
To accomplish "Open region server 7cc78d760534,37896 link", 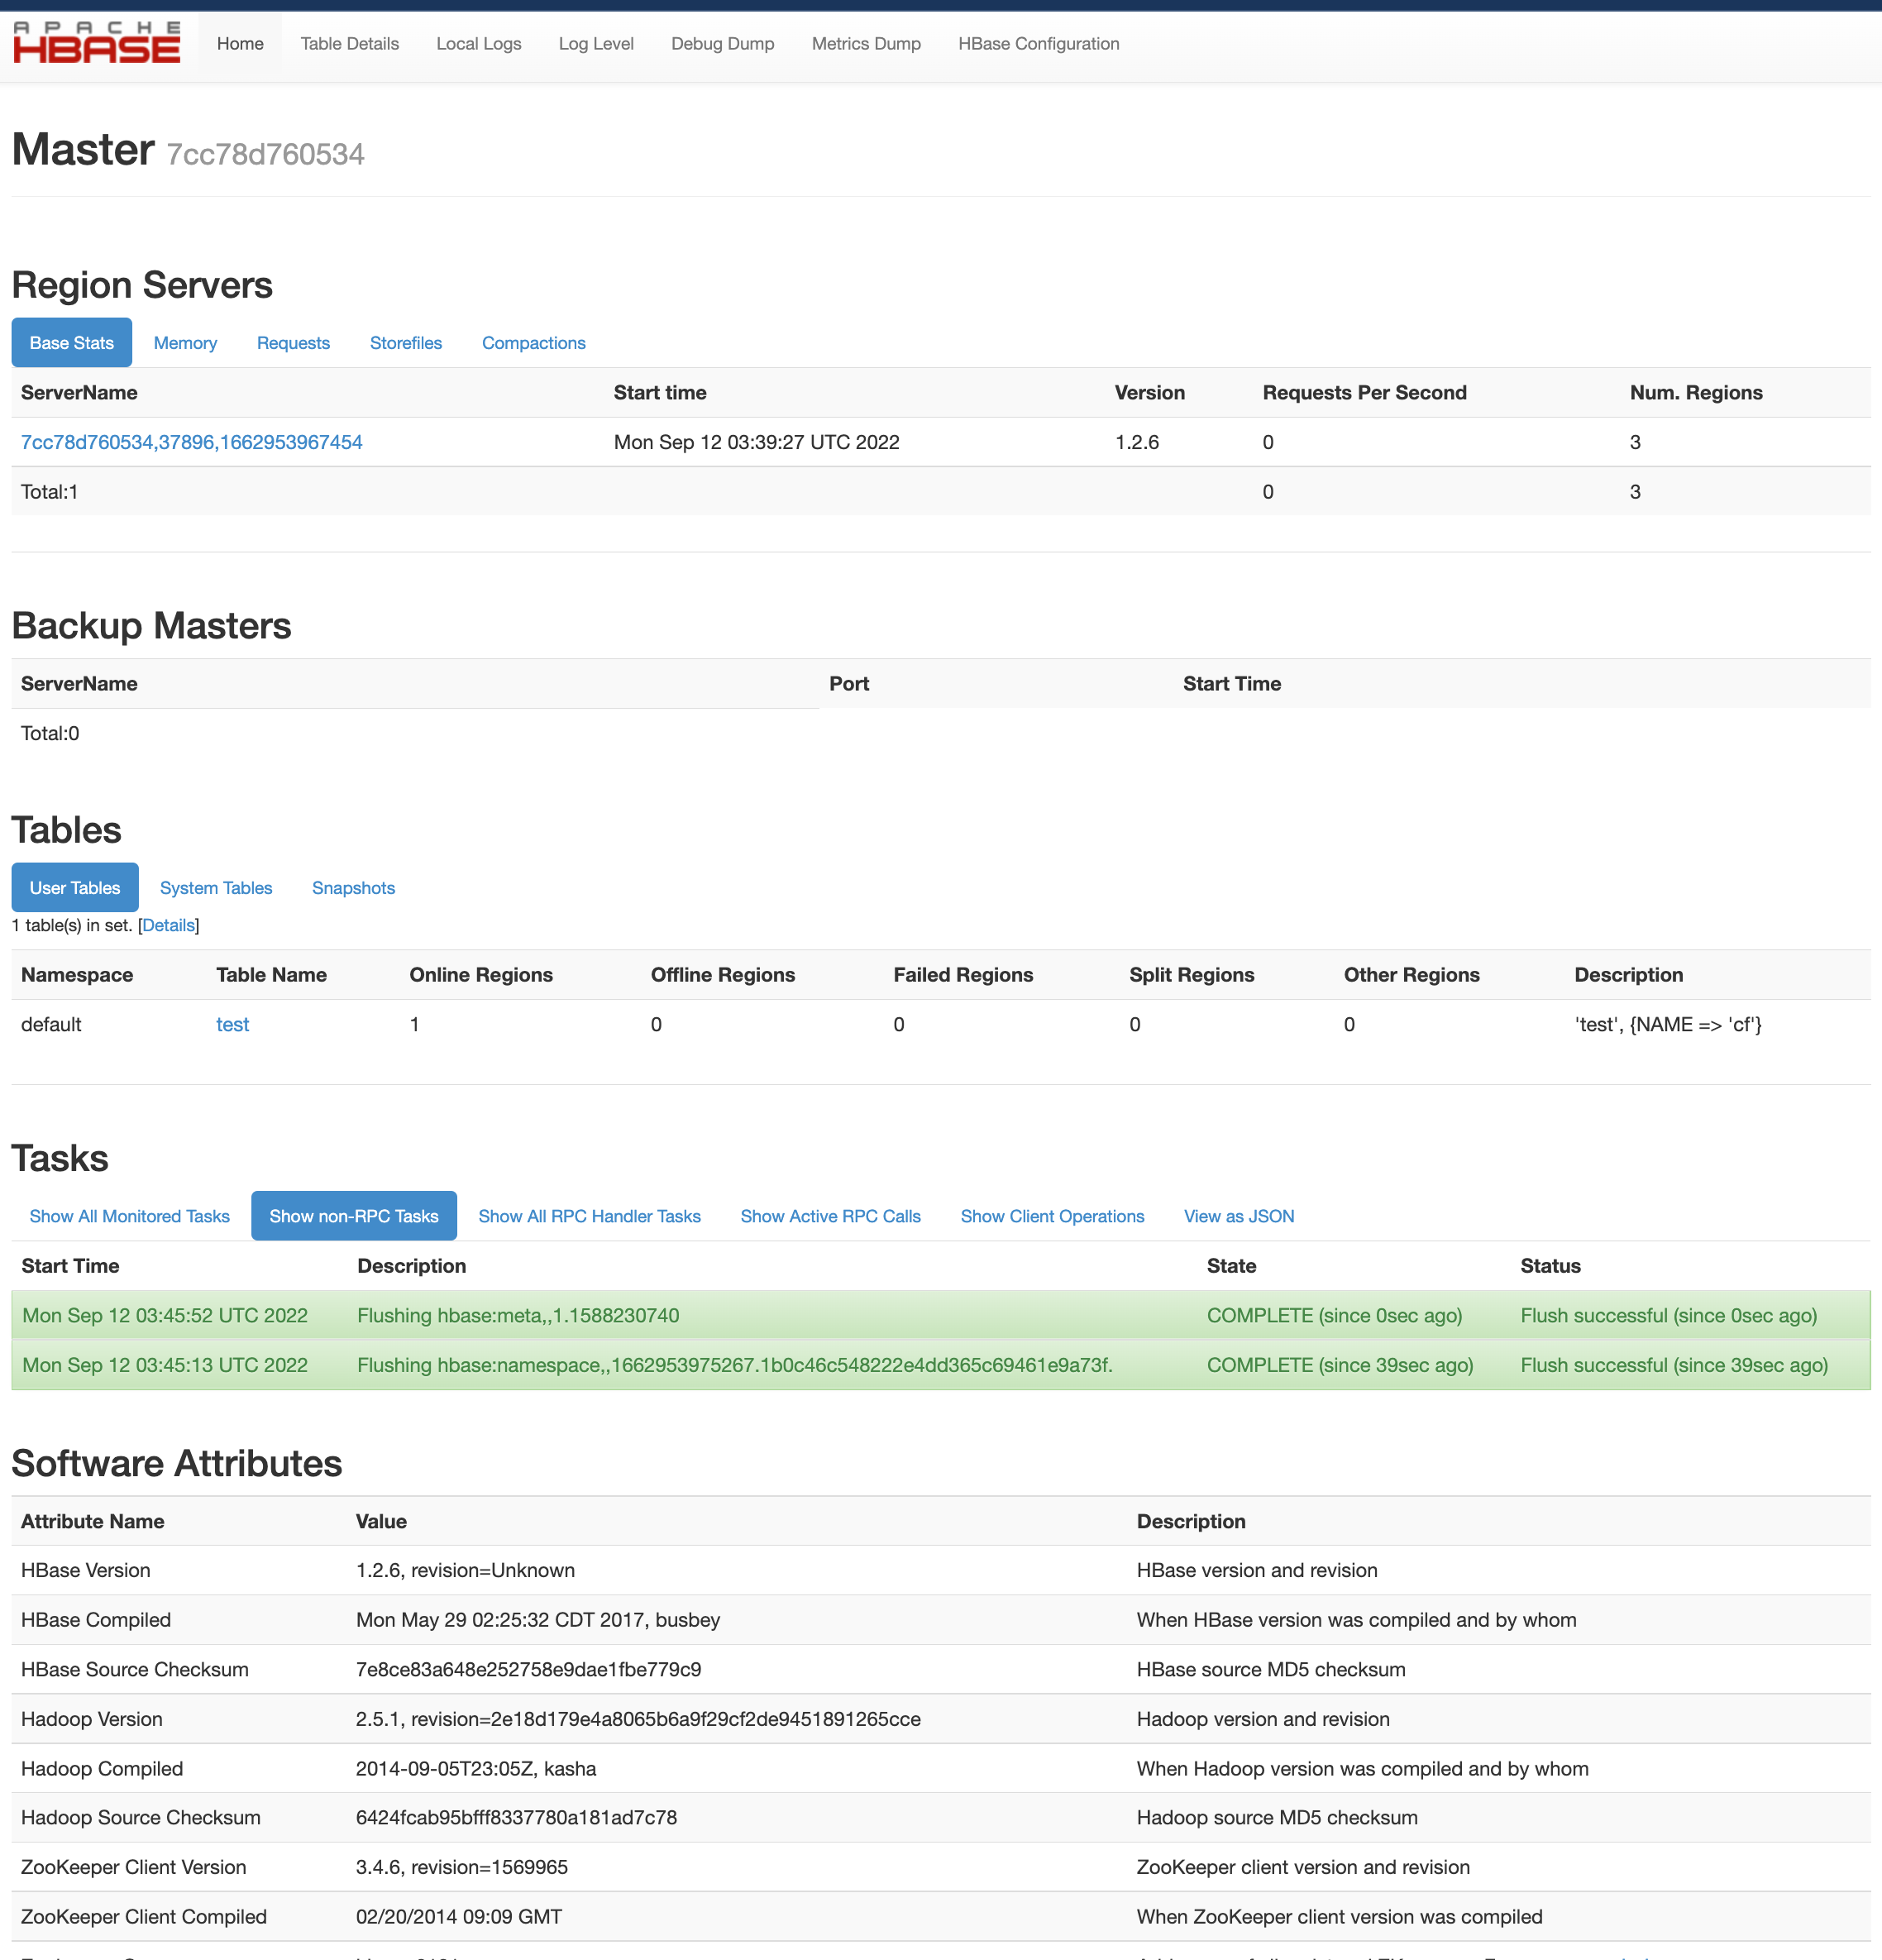I will [x=191, y=442].
